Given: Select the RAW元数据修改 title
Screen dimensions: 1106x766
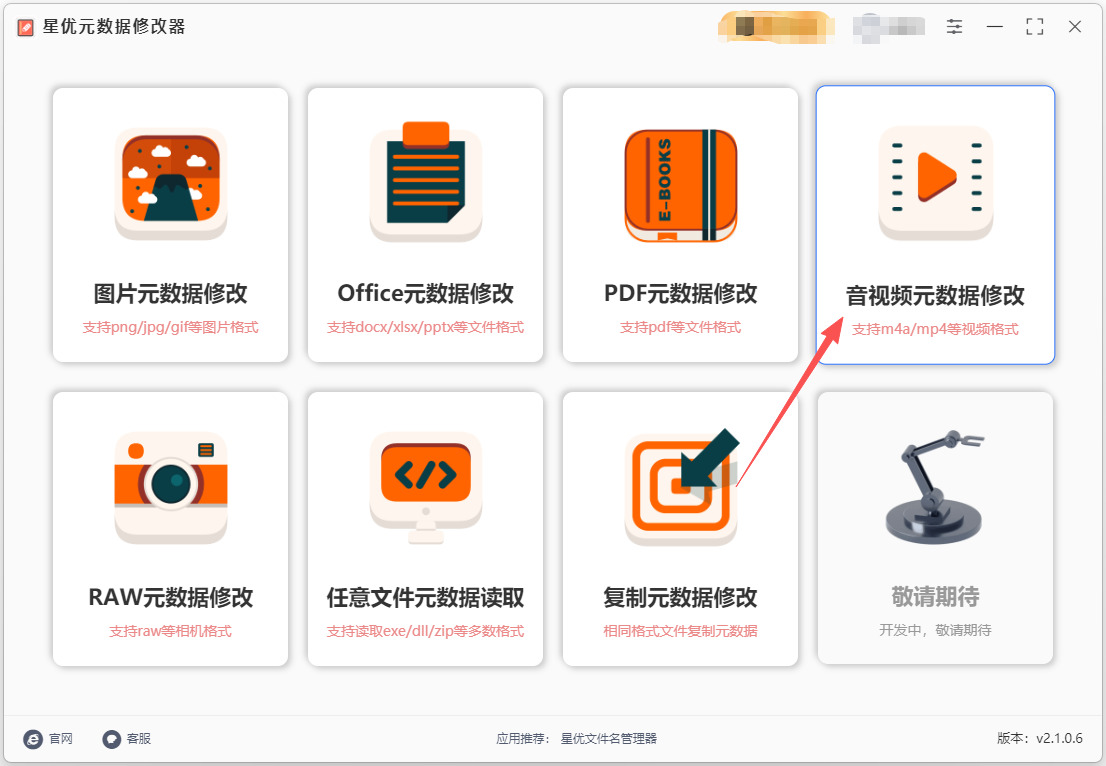Looking at the screenshot, I should coord(171,597).
